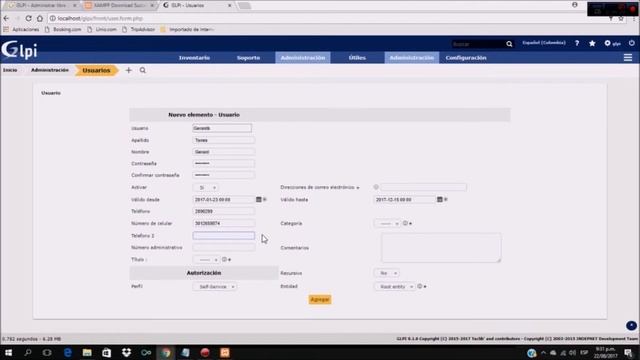This screenshot has width=640, height=360.
Task: Click the Usuario field
Action: click(222, 128)
